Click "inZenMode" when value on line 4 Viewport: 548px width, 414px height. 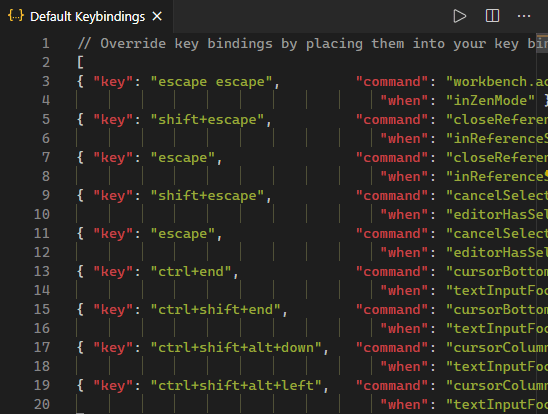point(490,101)
